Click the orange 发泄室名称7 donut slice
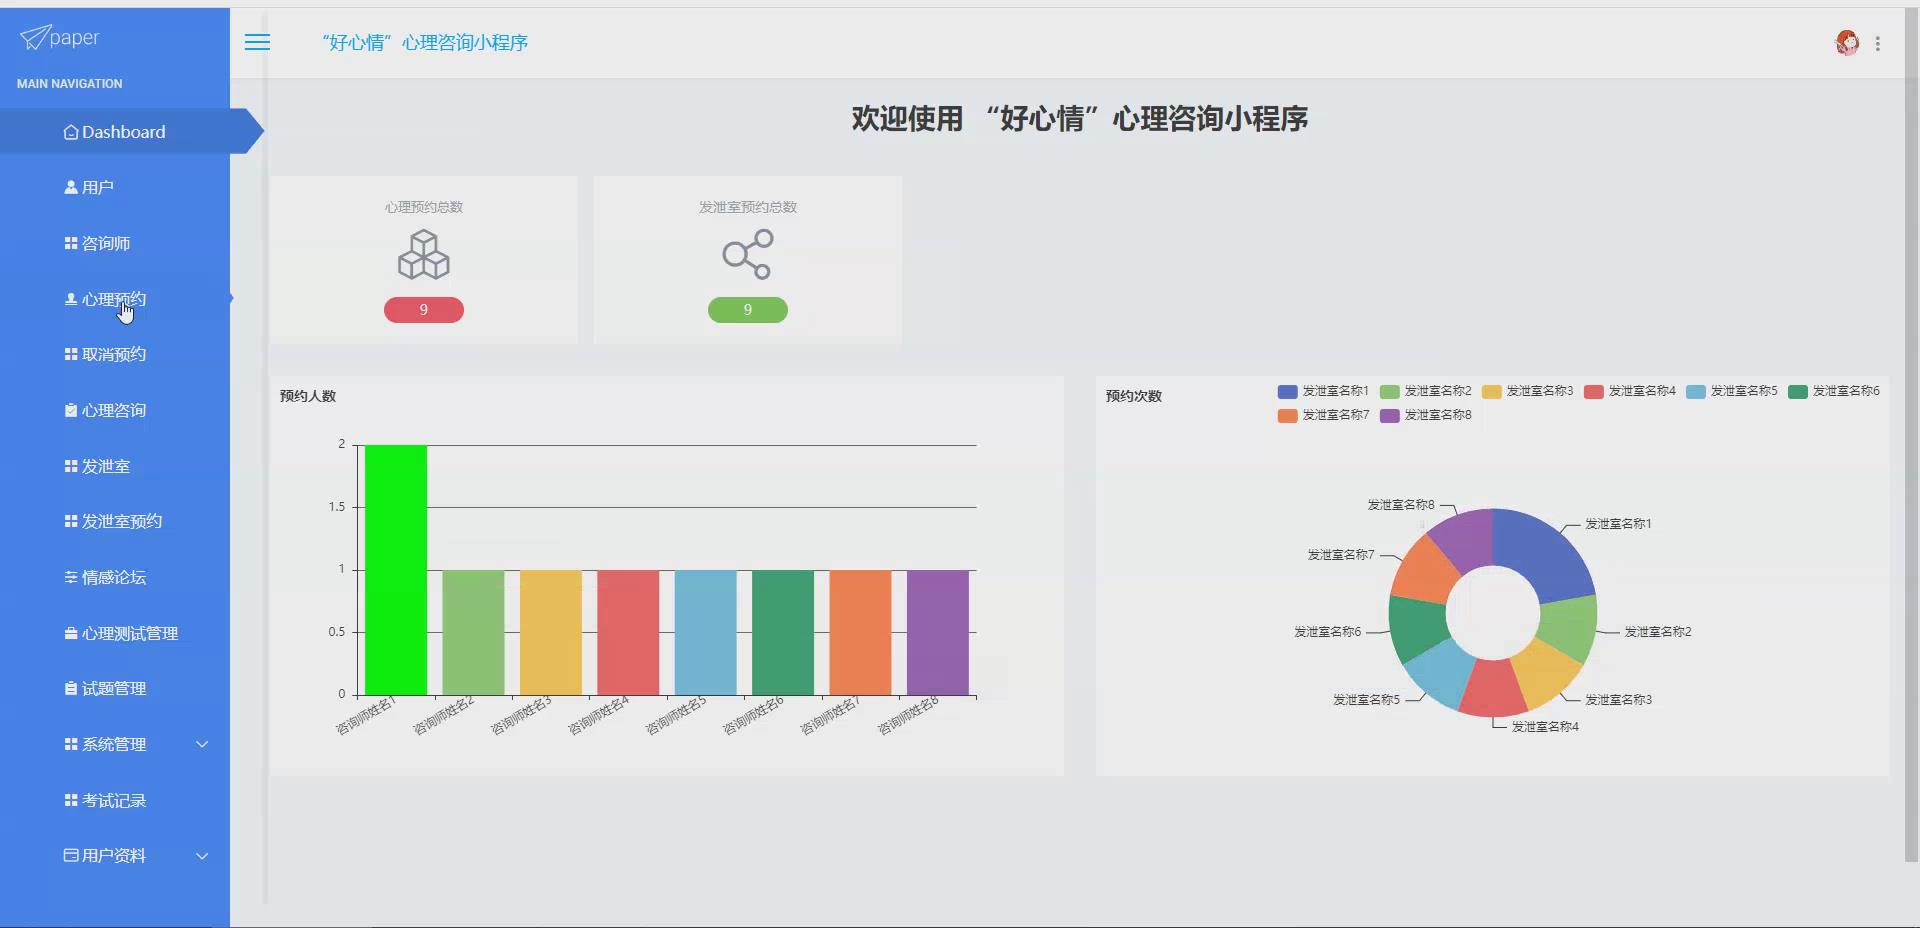 [1428, 568]
